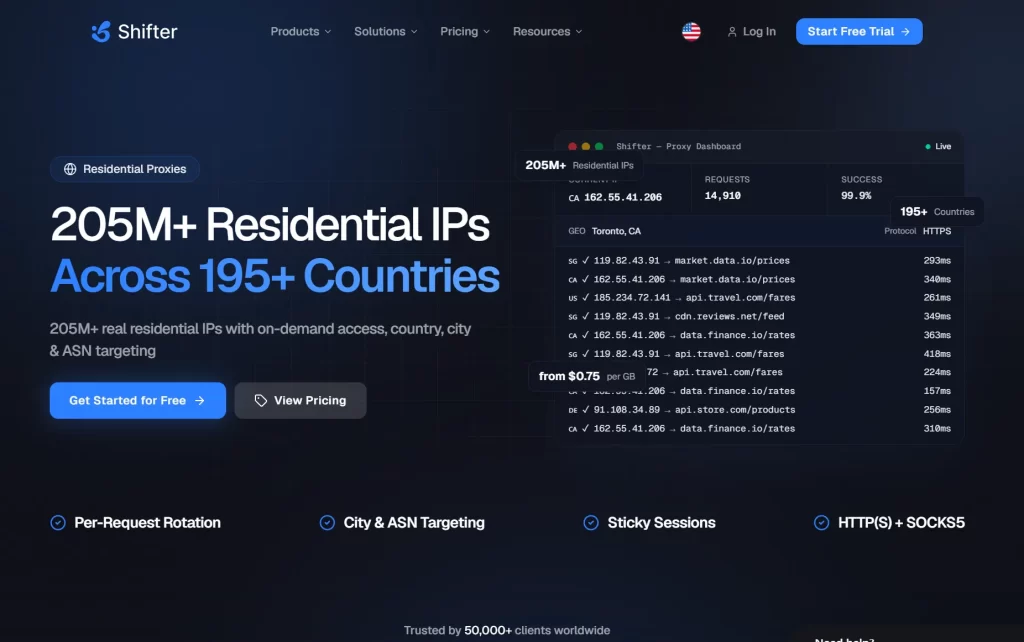Screen dimensions: 1024x642
Task: Click Get Started for Free button
Action: tap(138, 400)
